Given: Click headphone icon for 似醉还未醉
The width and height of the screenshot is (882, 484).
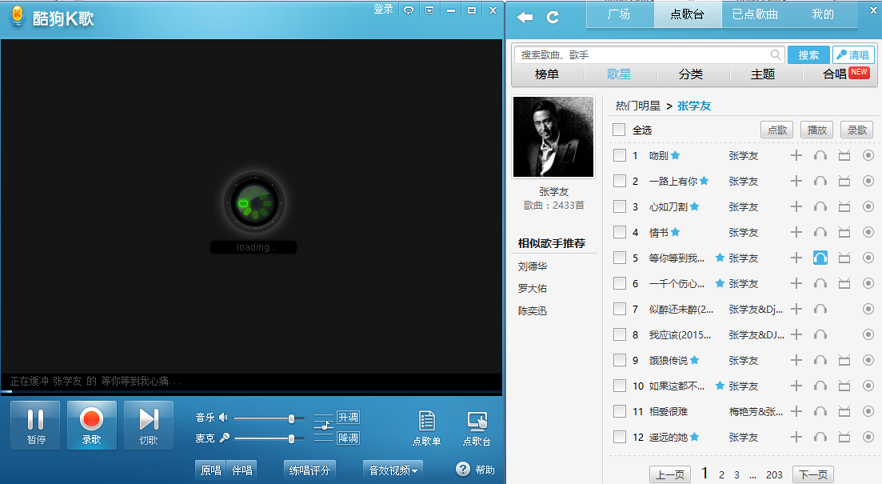Looking at the screenshot, I should pos(820,309).
